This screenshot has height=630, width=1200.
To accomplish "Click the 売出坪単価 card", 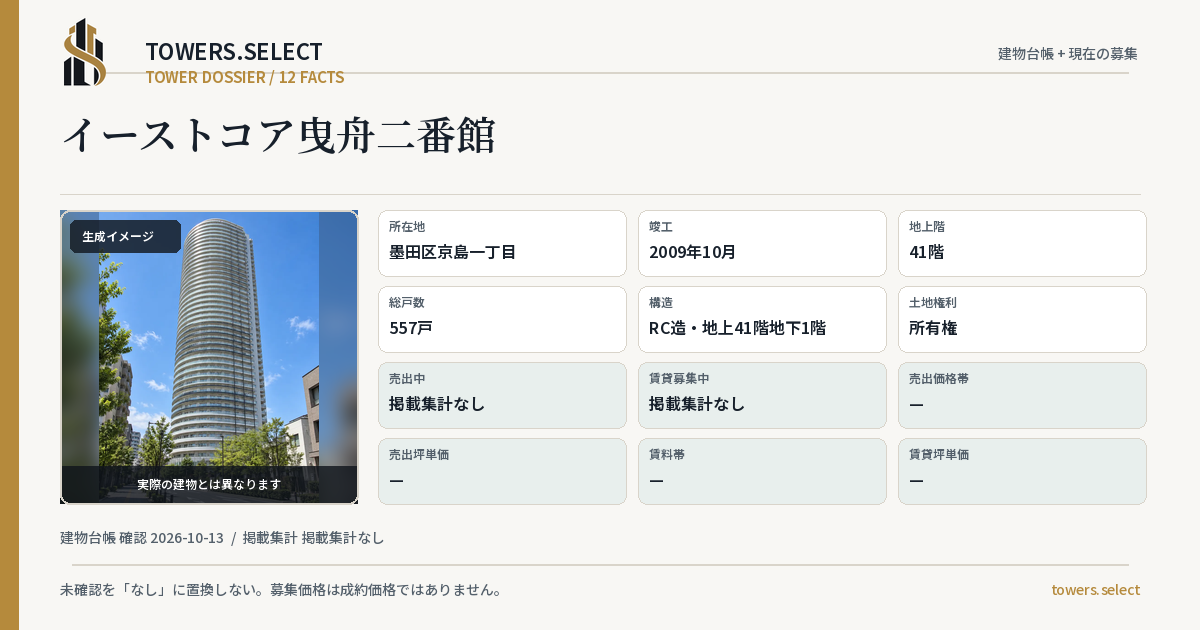I will [502, 471].
